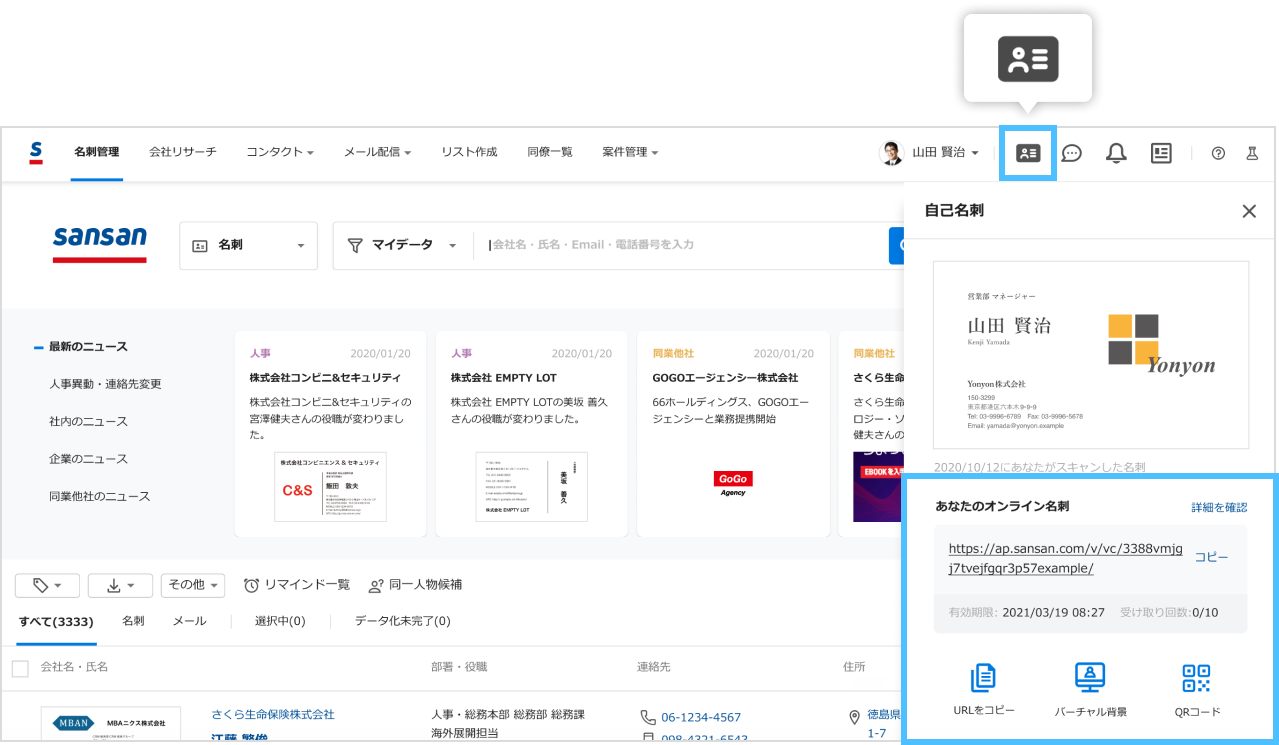Open the EMPTY LOT business card thumbnail
Image resolution: width=1279 pixels, height=745 pixels.
pos(531,487)
